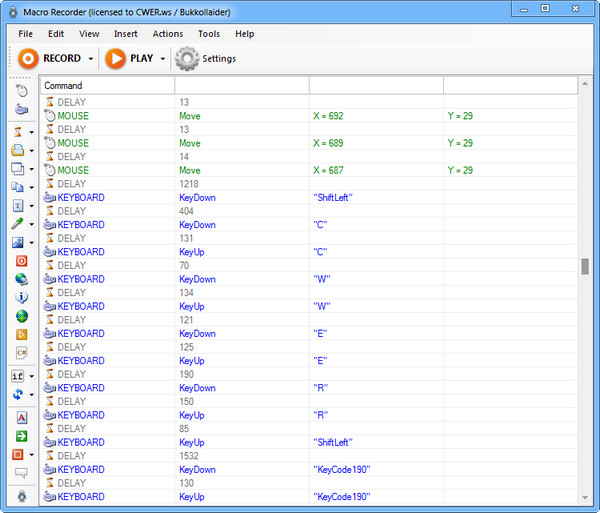Click the C# script icon in sidebar
Screen dimensions: 600x513
coord(21,353)
